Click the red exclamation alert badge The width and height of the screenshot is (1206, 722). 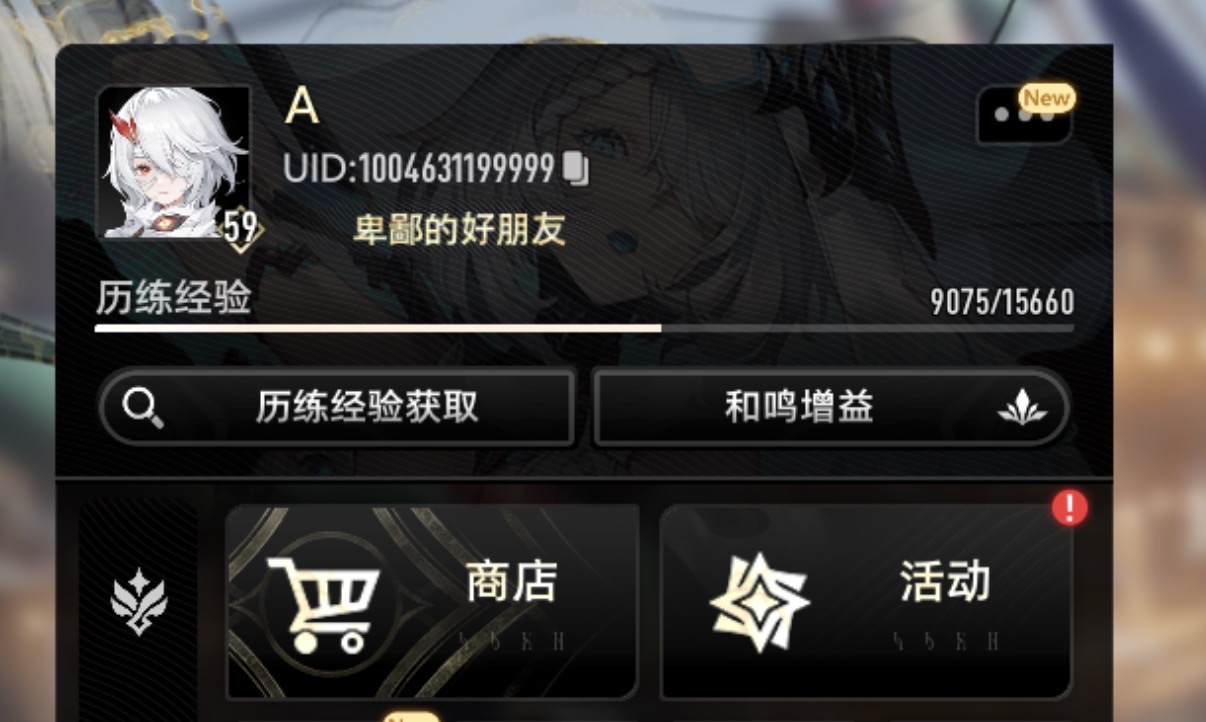1069,508
